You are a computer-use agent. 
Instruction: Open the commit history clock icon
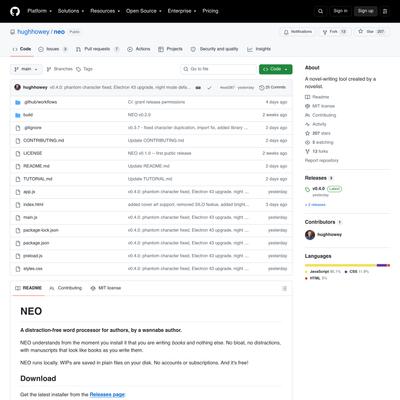tap(262, 87)
